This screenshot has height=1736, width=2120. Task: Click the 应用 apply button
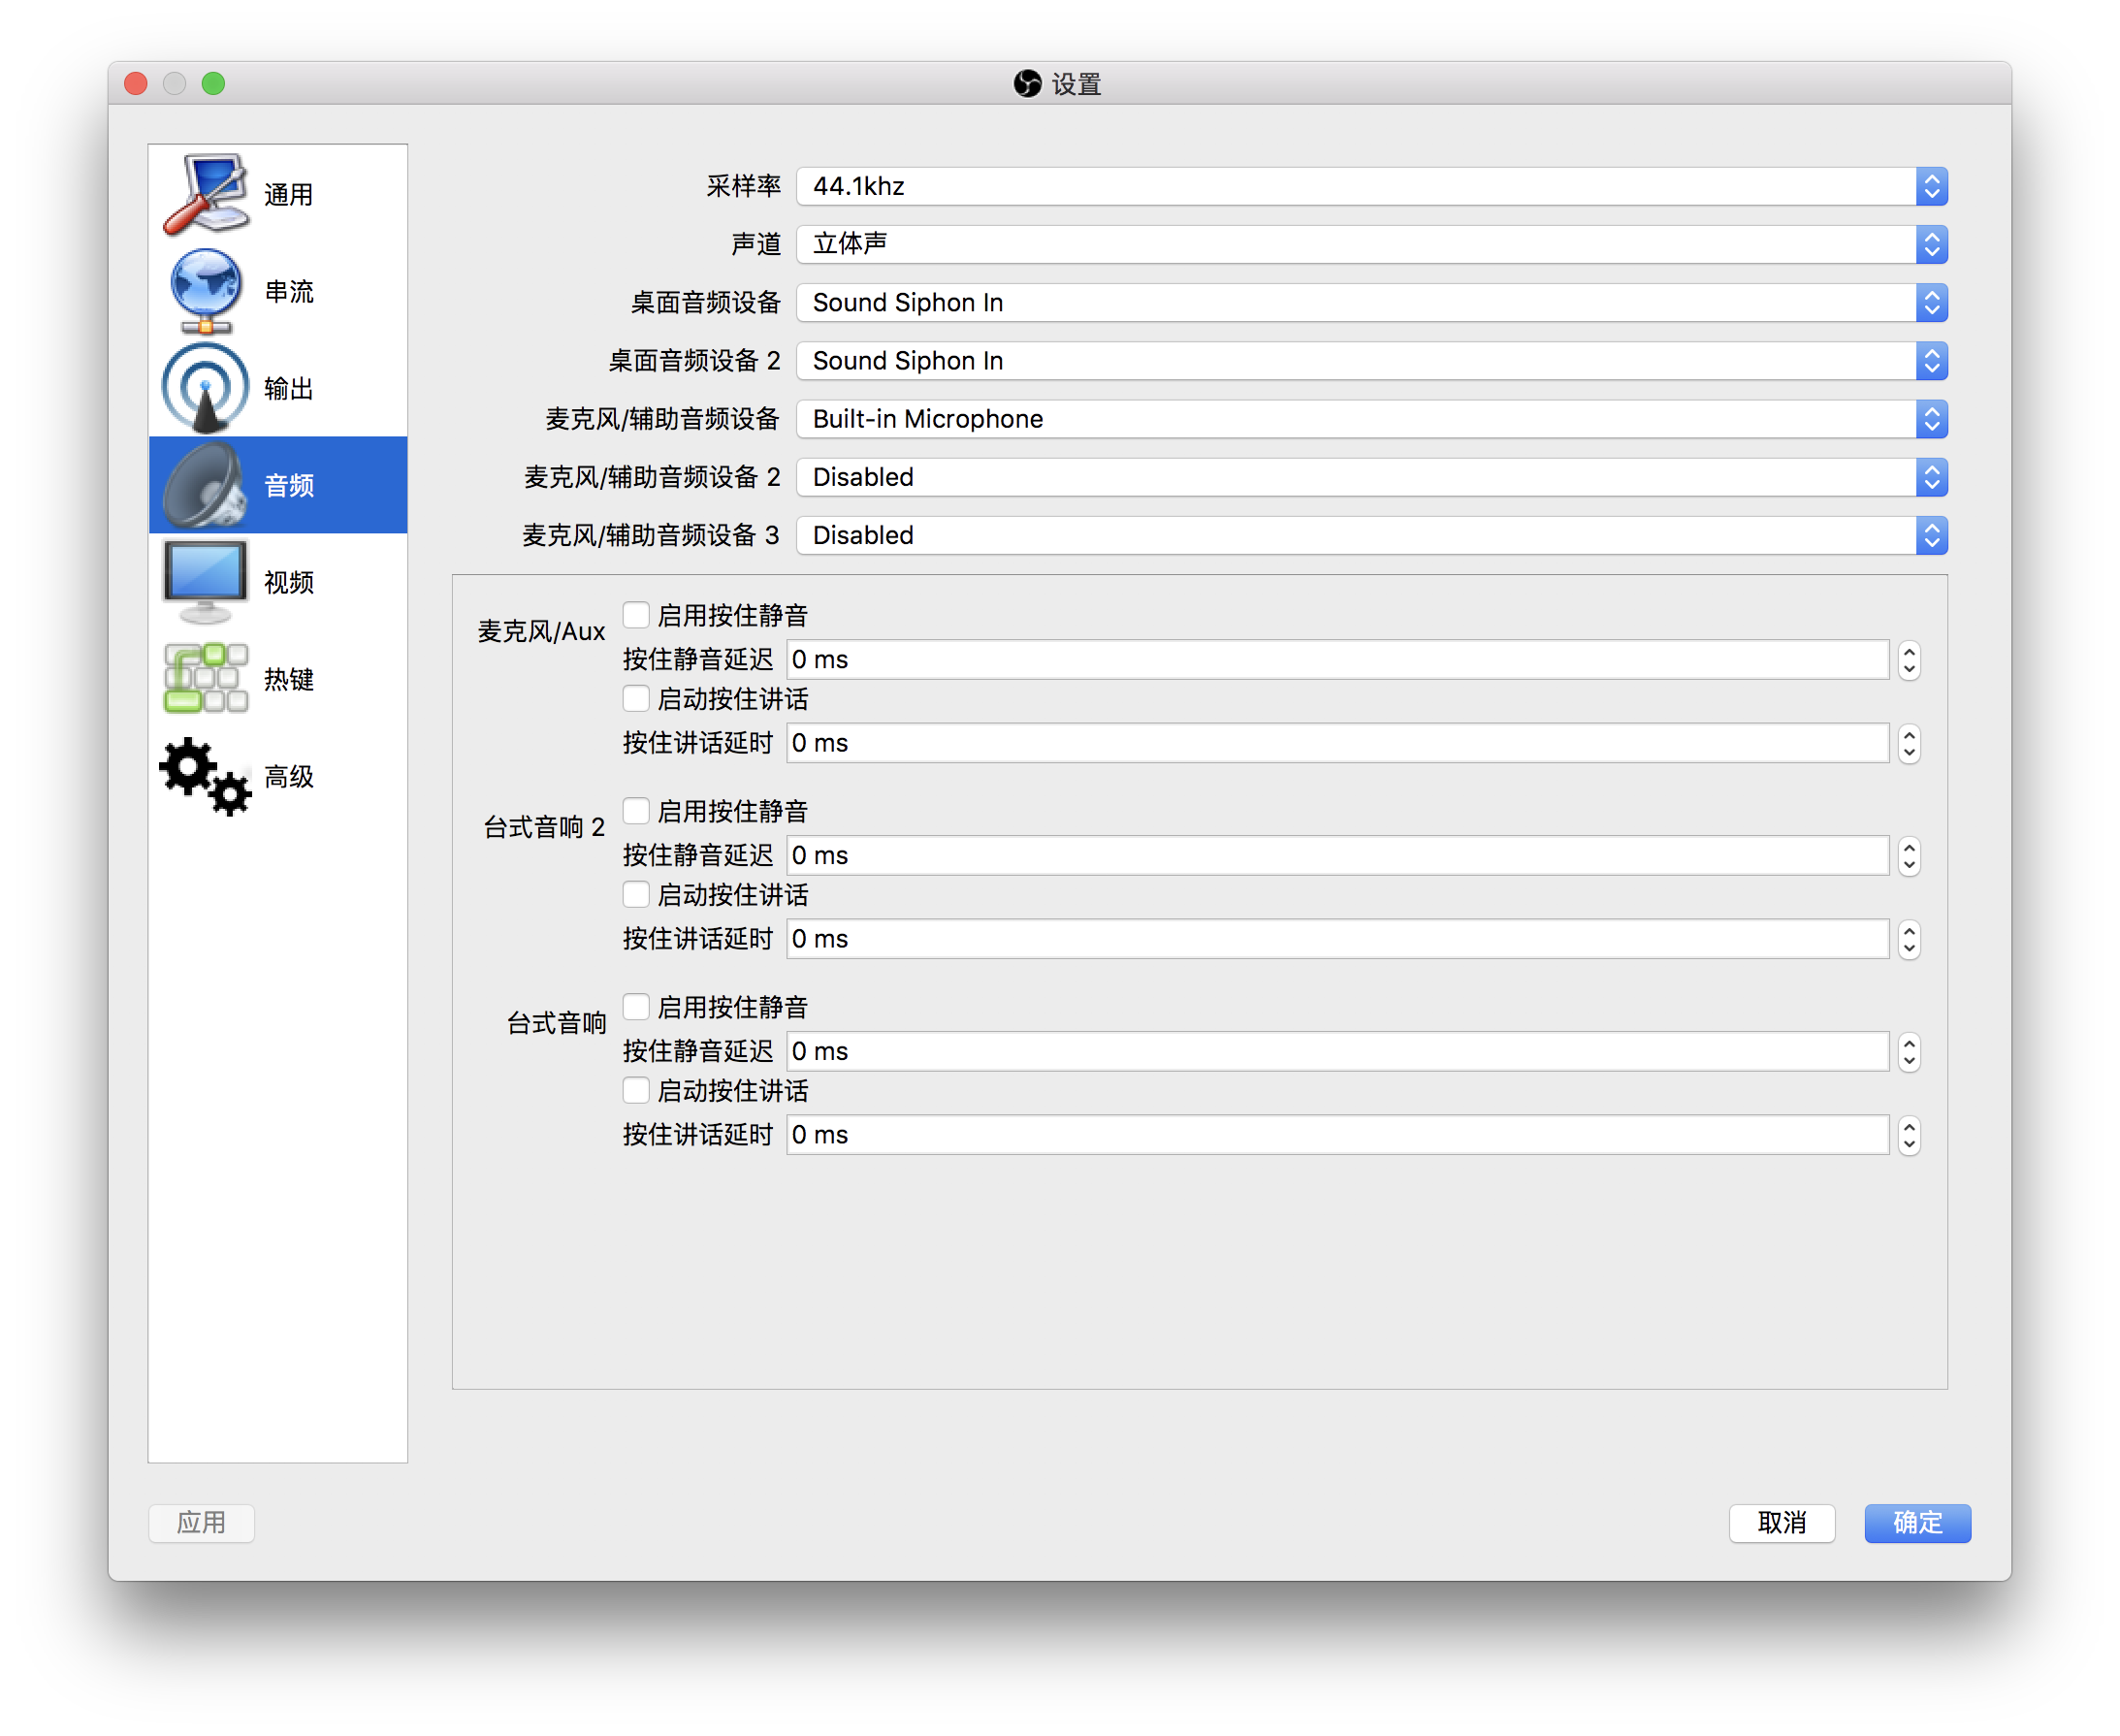pos(201,1523)
